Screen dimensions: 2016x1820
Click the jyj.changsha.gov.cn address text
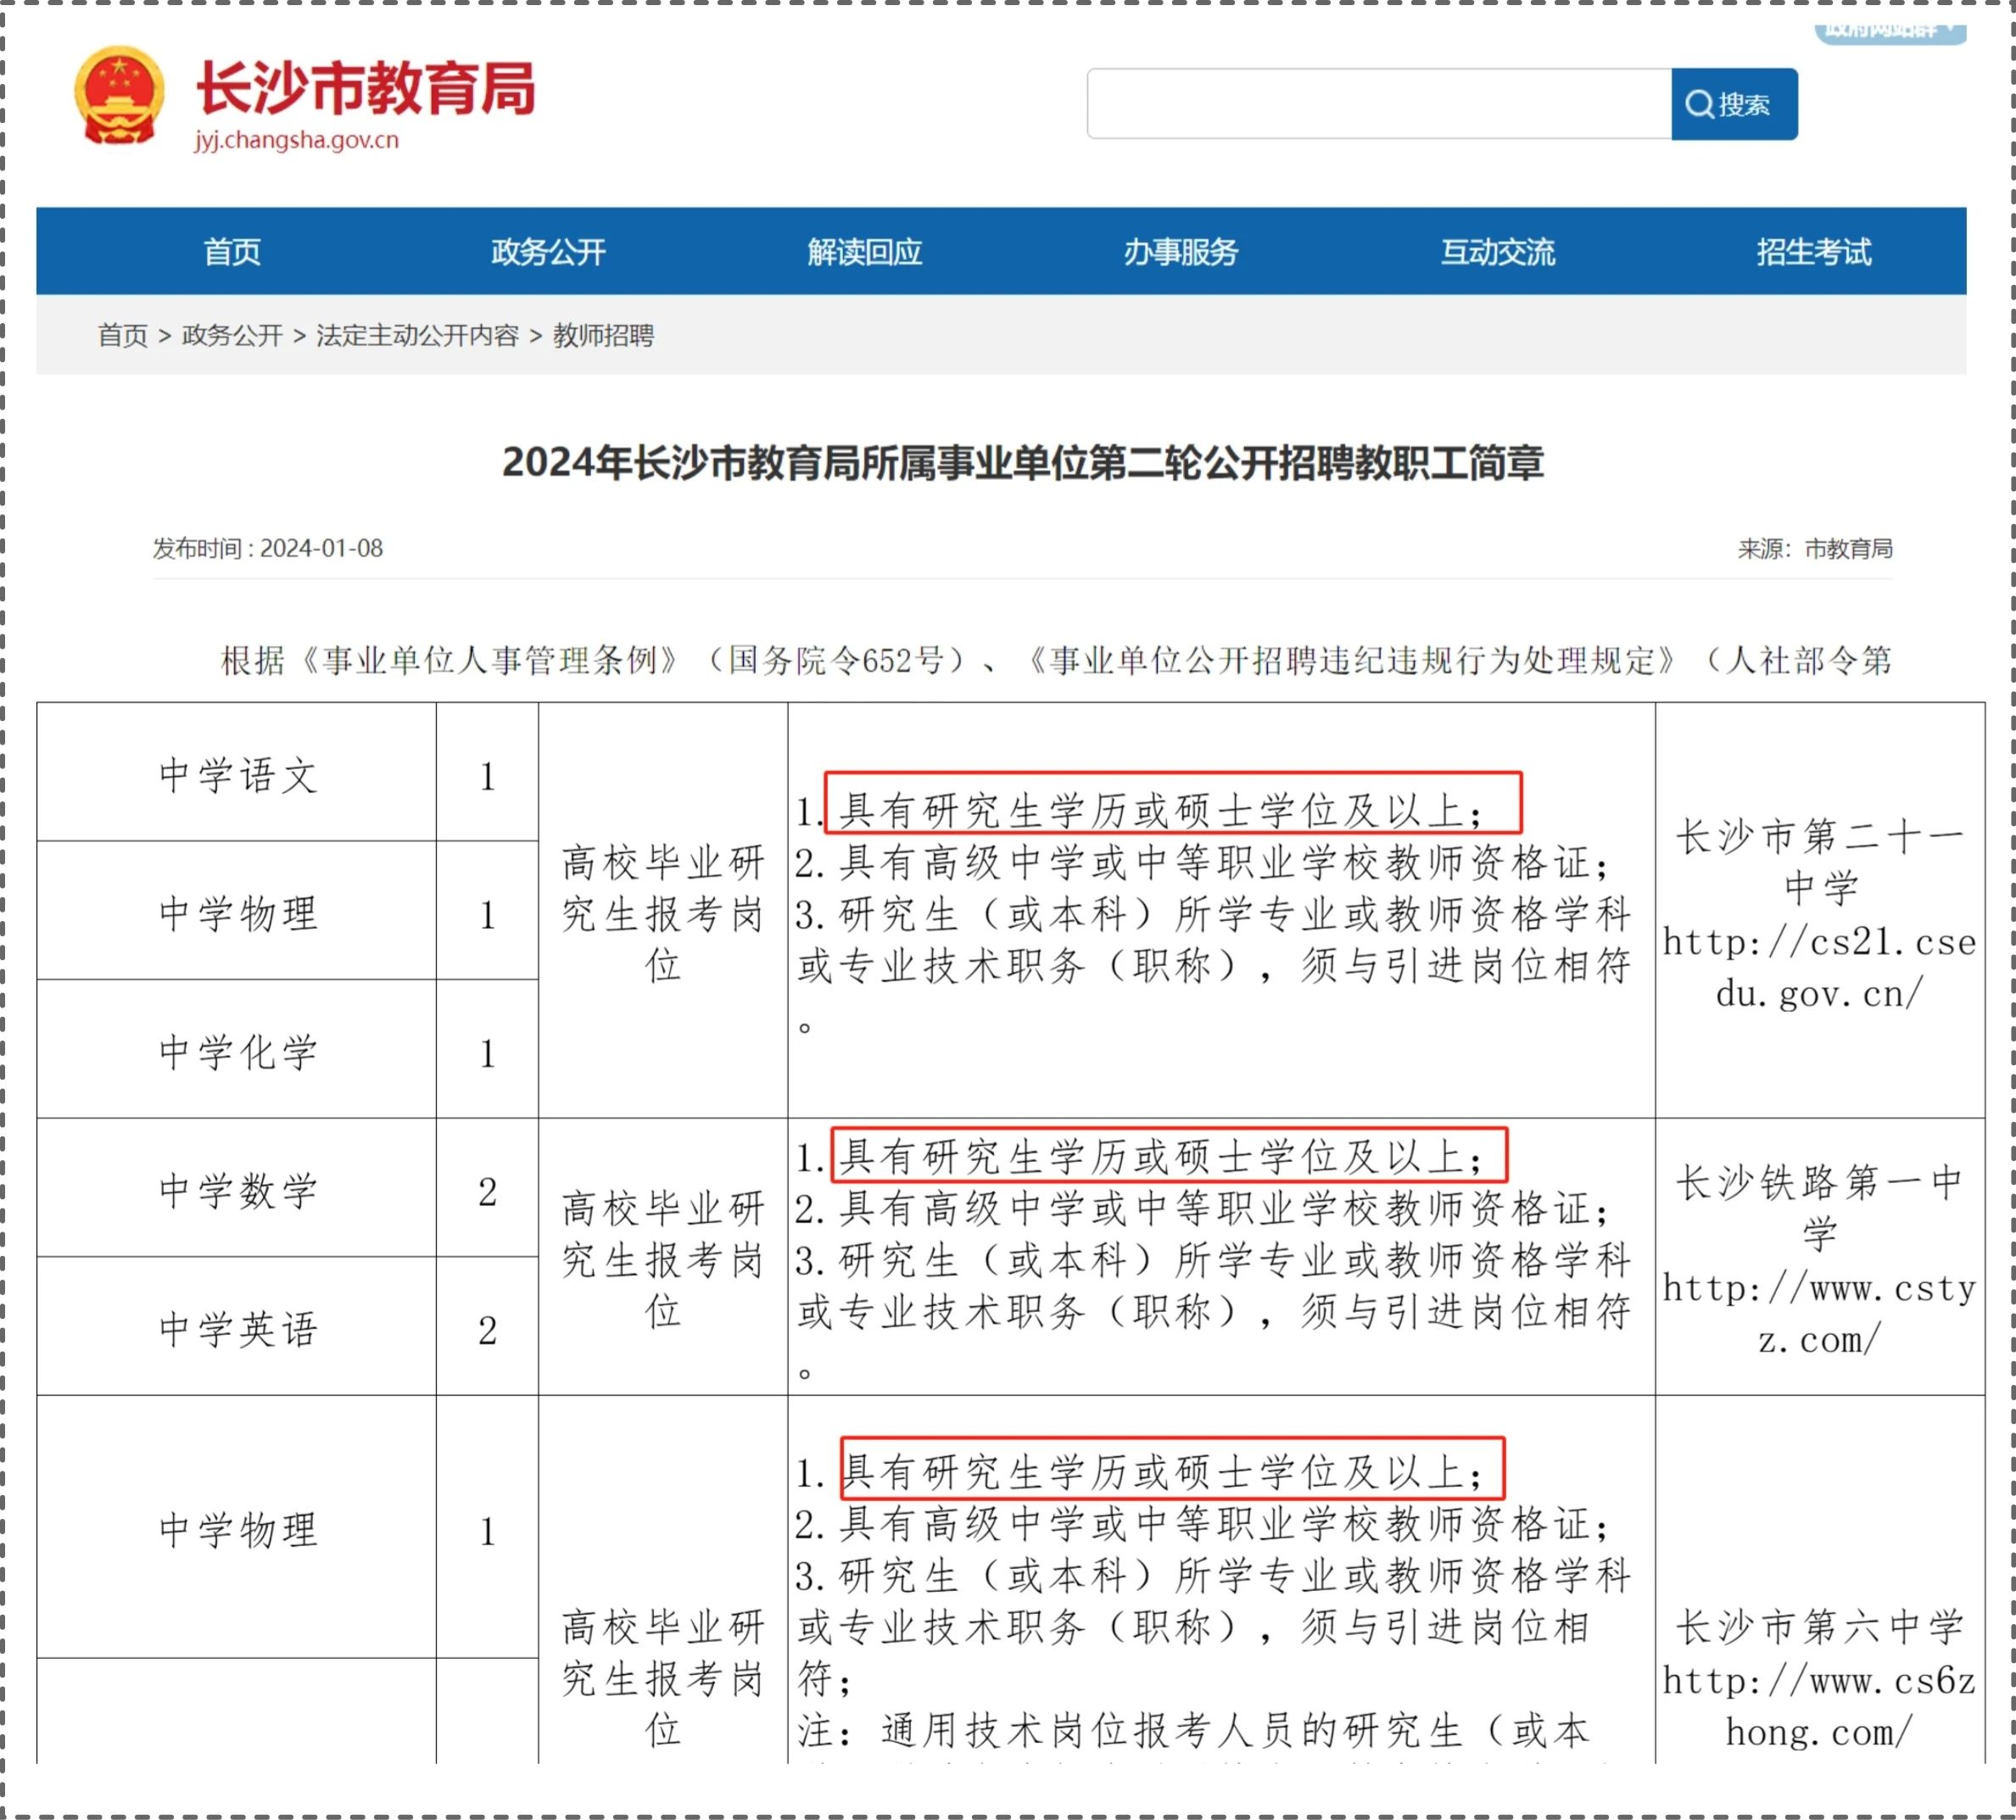[x=297, y=140]
